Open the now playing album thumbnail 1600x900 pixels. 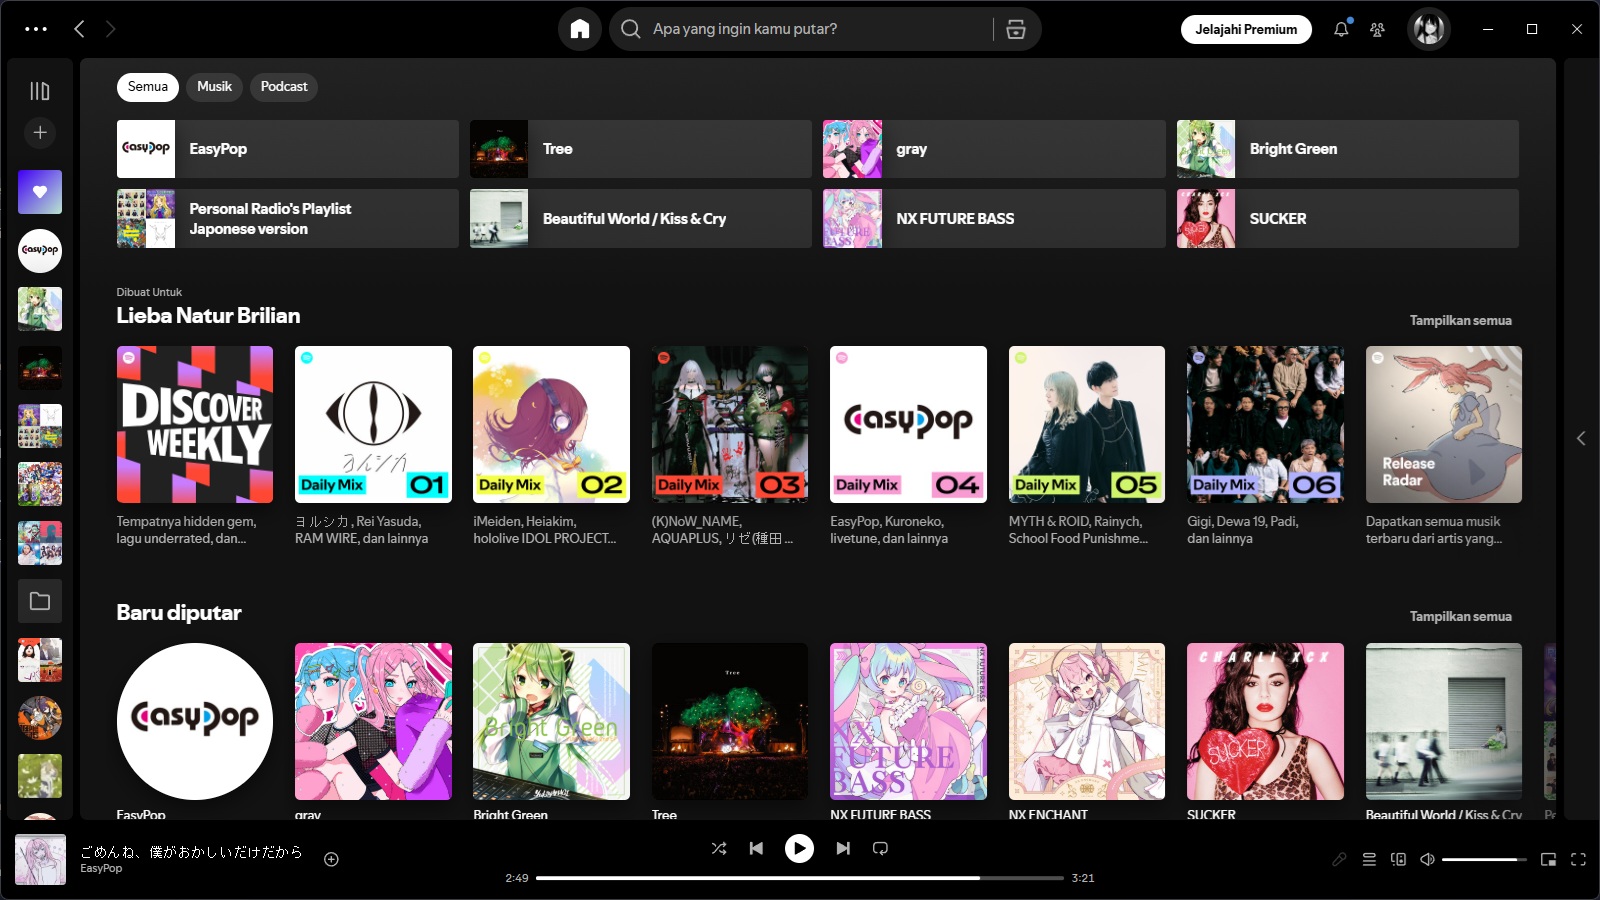(x=40, y=860)
